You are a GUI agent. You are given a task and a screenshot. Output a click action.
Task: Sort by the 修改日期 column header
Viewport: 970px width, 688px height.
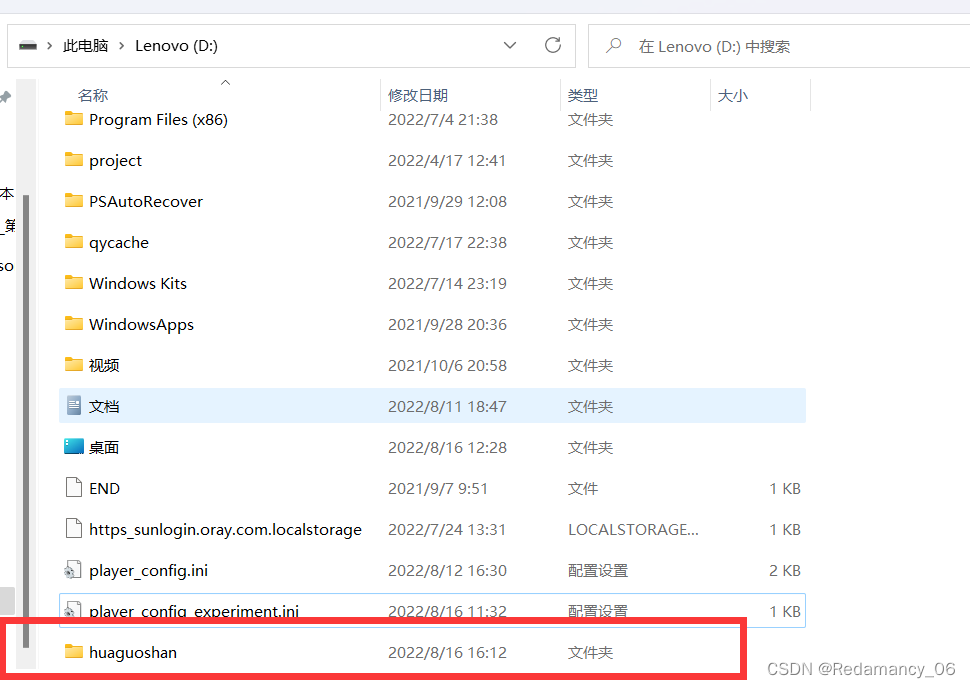pos(418,95)
